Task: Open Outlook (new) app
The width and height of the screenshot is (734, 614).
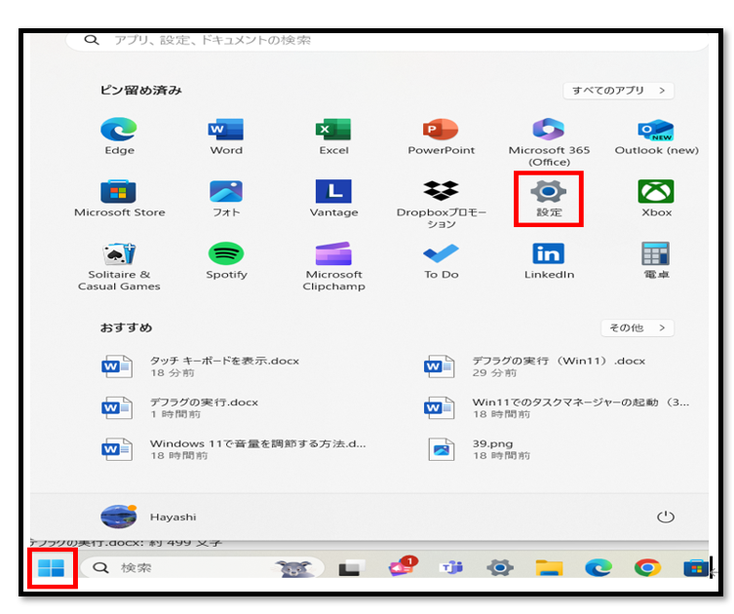Action: pos(656,136)
